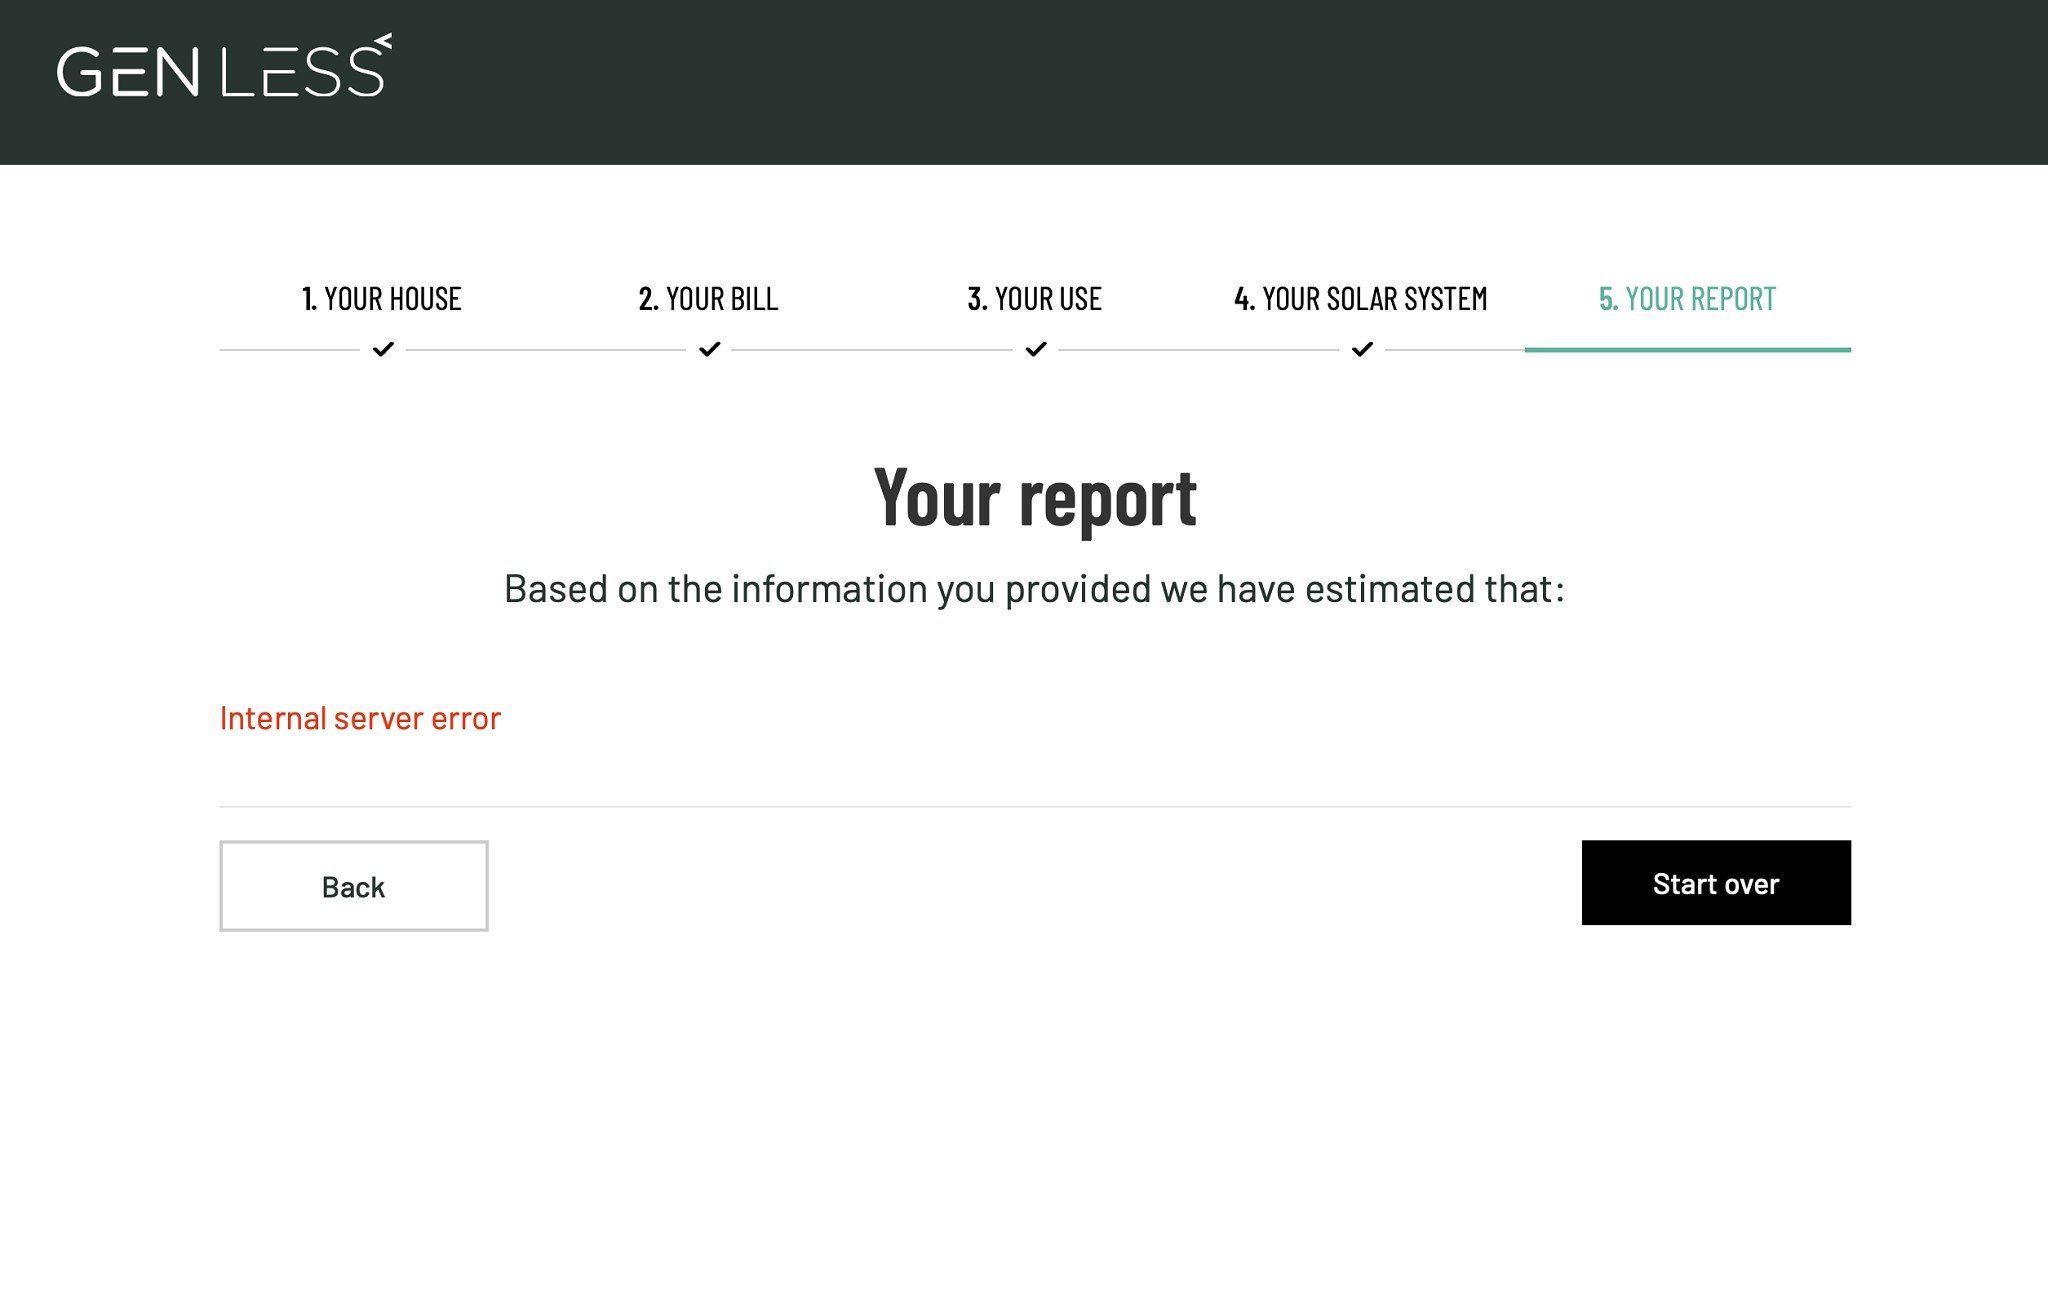
Task: Click the Back button
Action: (x=354, y=886)
